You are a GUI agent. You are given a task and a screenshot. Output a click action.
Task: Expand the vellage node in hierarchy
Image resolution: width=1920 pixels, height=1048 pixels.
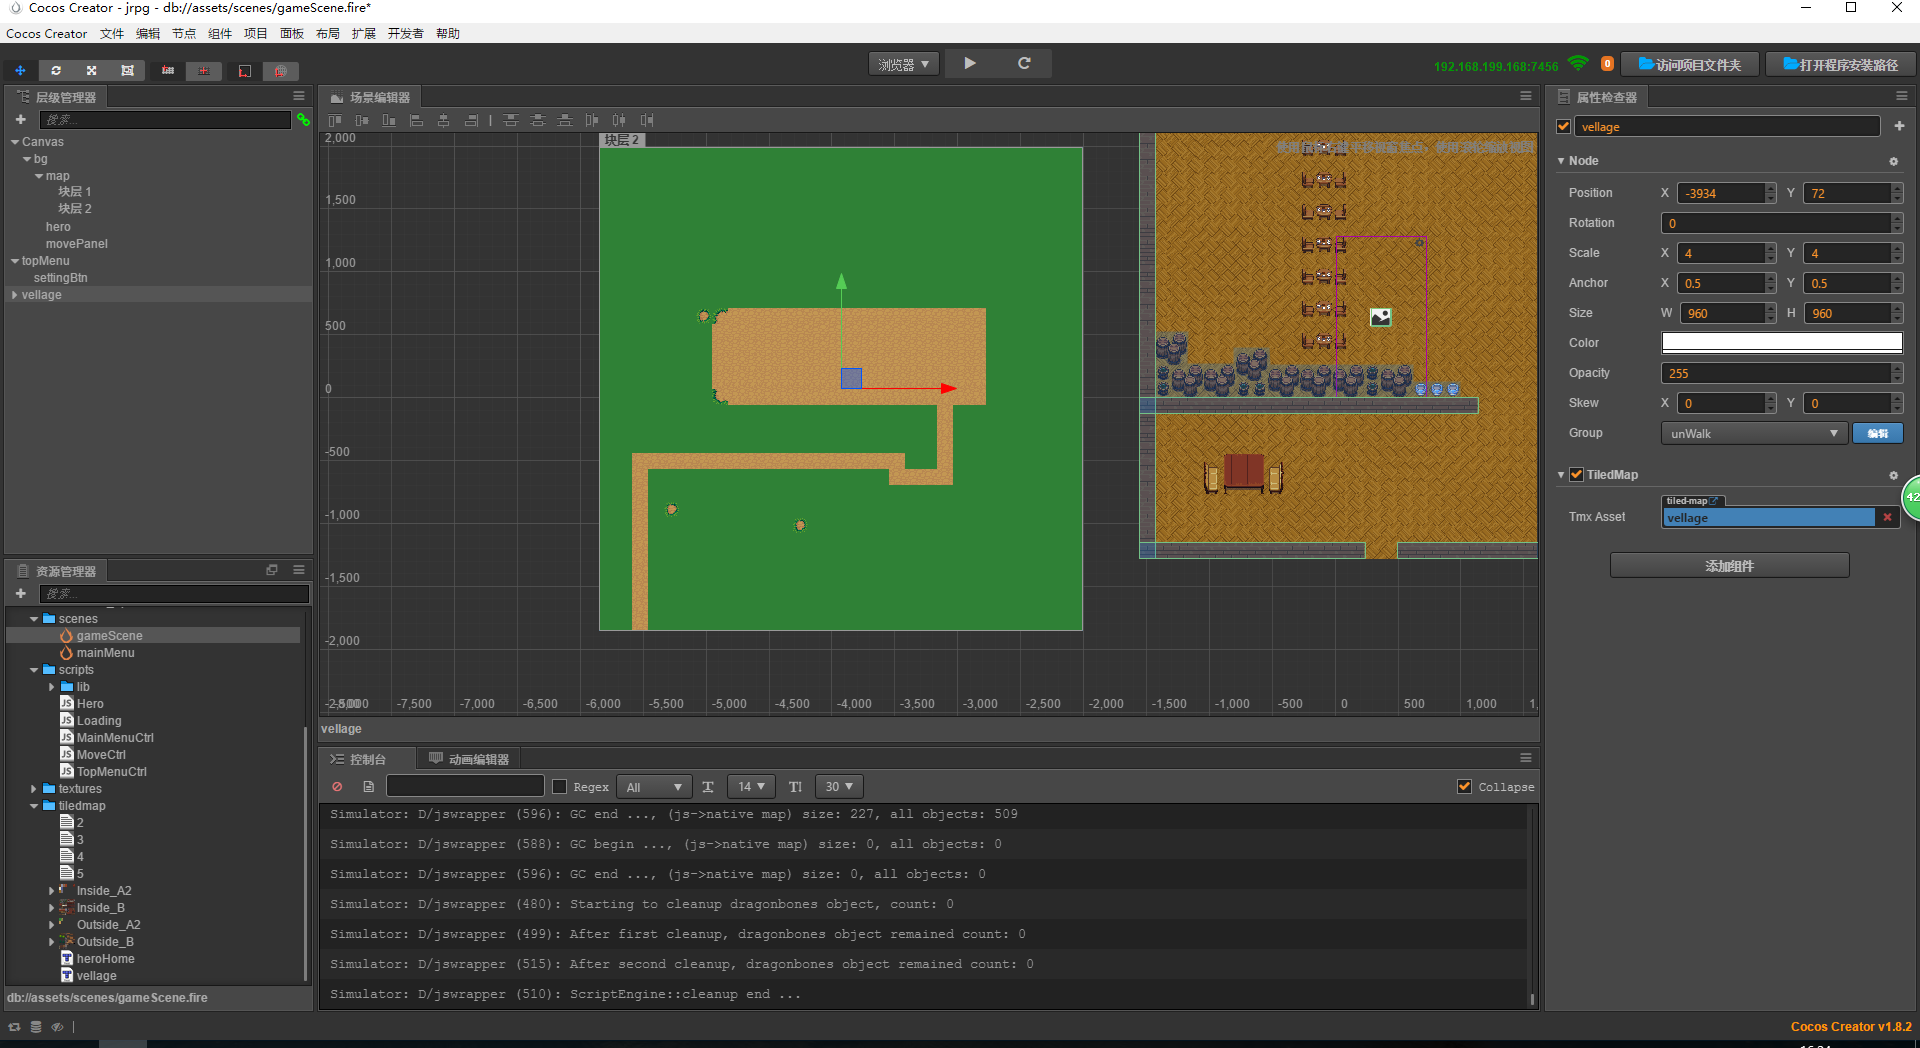coord(14,295)
